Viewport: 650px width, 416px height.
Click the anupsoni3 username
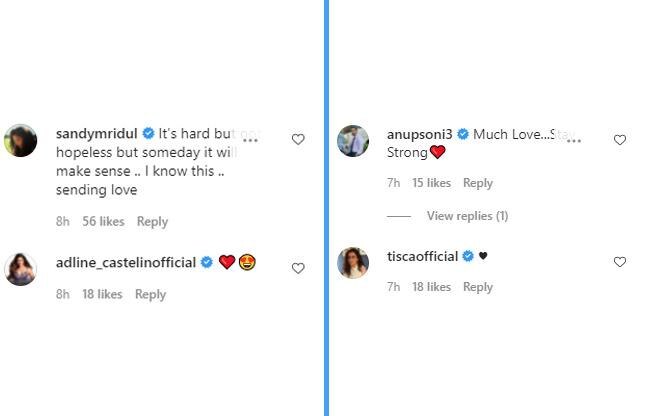pyautogui.click(x=419, y=133)
